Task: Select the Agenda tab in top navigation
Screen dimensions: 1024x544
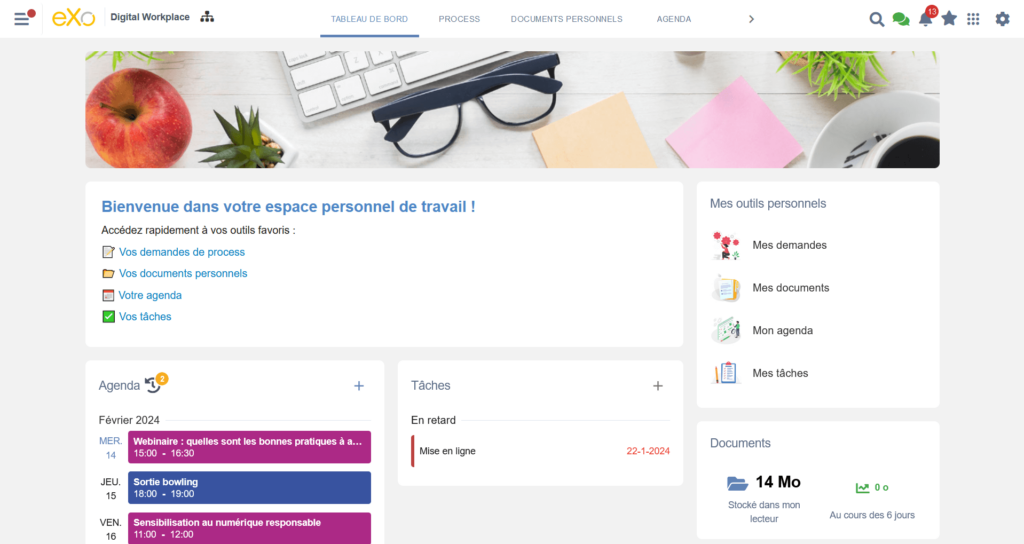Action: 673,19
